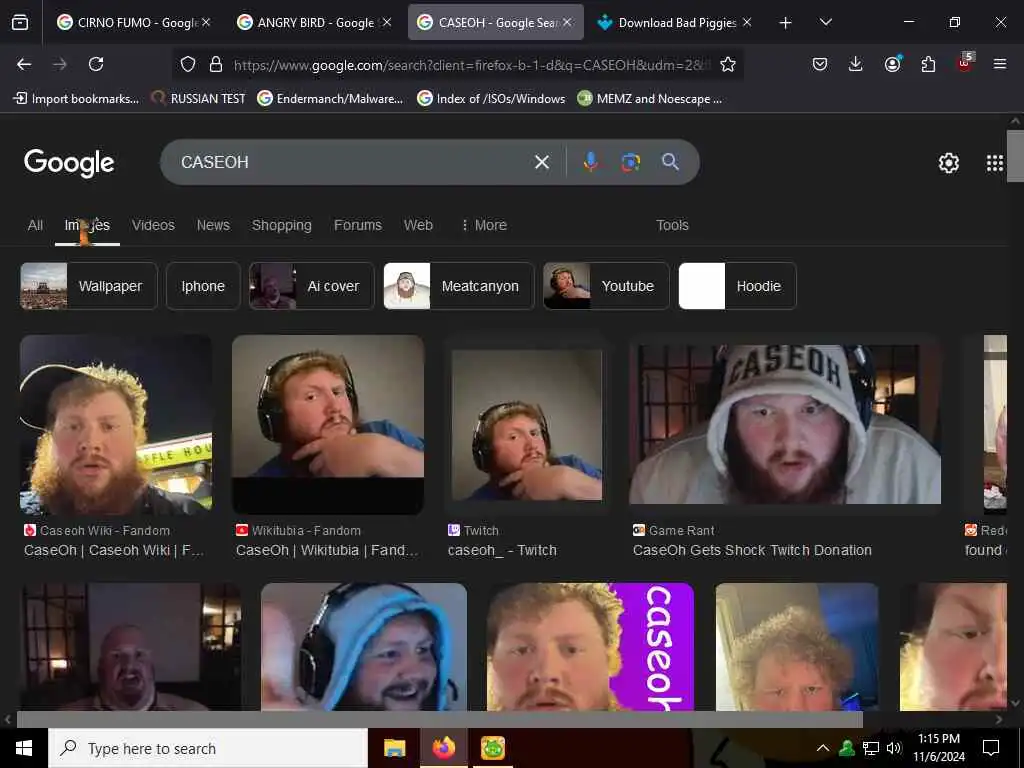1024x768 pixels.
Task: Go back to the previous page
Action: 24,64
